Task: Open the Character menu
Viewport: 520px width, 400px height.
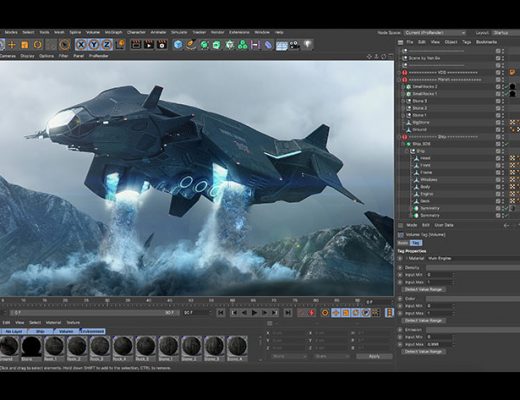Action: [x=136, y=32]
